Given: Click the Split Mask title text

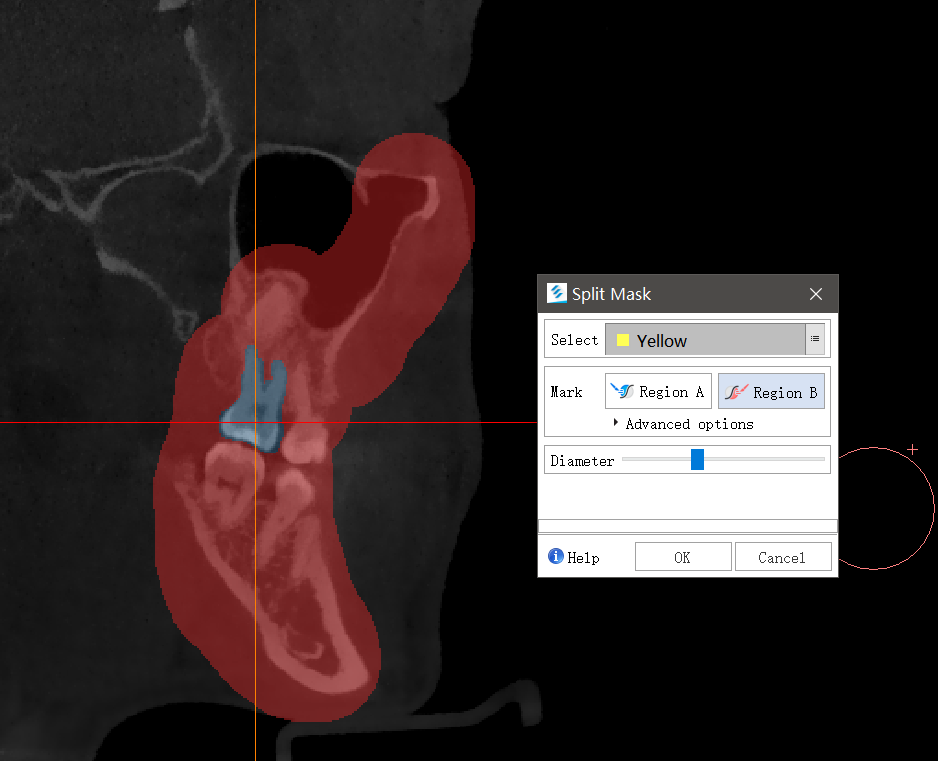Looking at the screenshot, I should (x=611, y=294).
